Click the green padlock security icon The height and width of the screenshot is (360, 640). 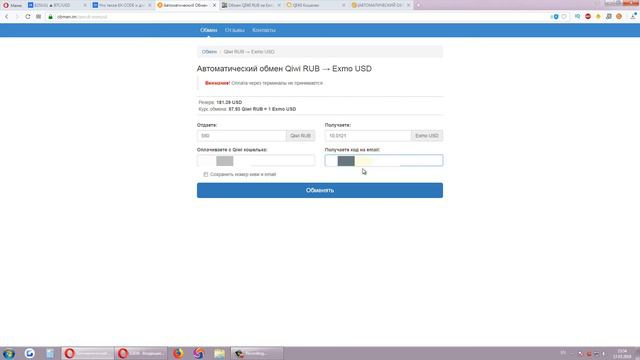click(x=51, y=17)
